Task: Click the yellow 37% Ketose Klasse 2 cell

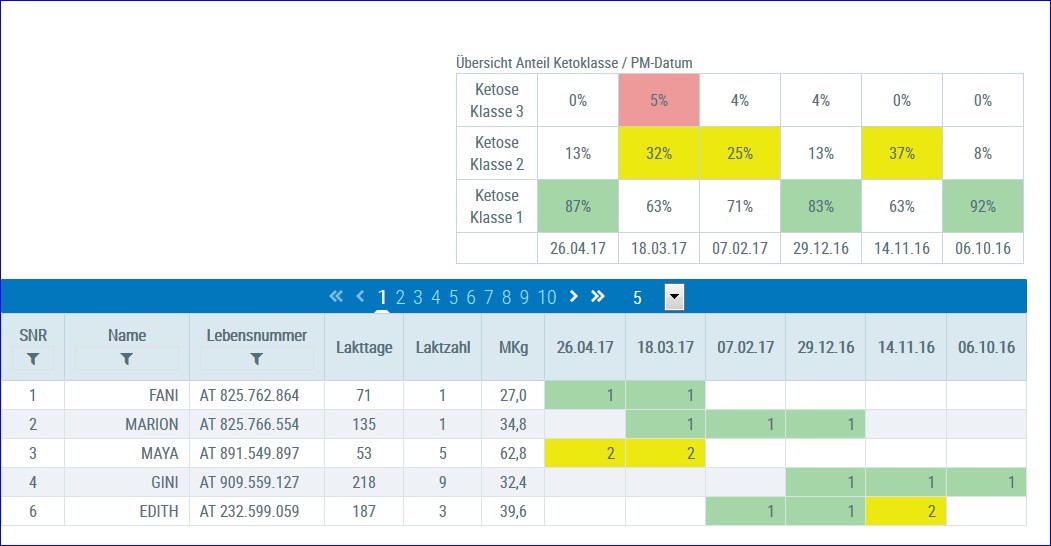Action: 901,153
